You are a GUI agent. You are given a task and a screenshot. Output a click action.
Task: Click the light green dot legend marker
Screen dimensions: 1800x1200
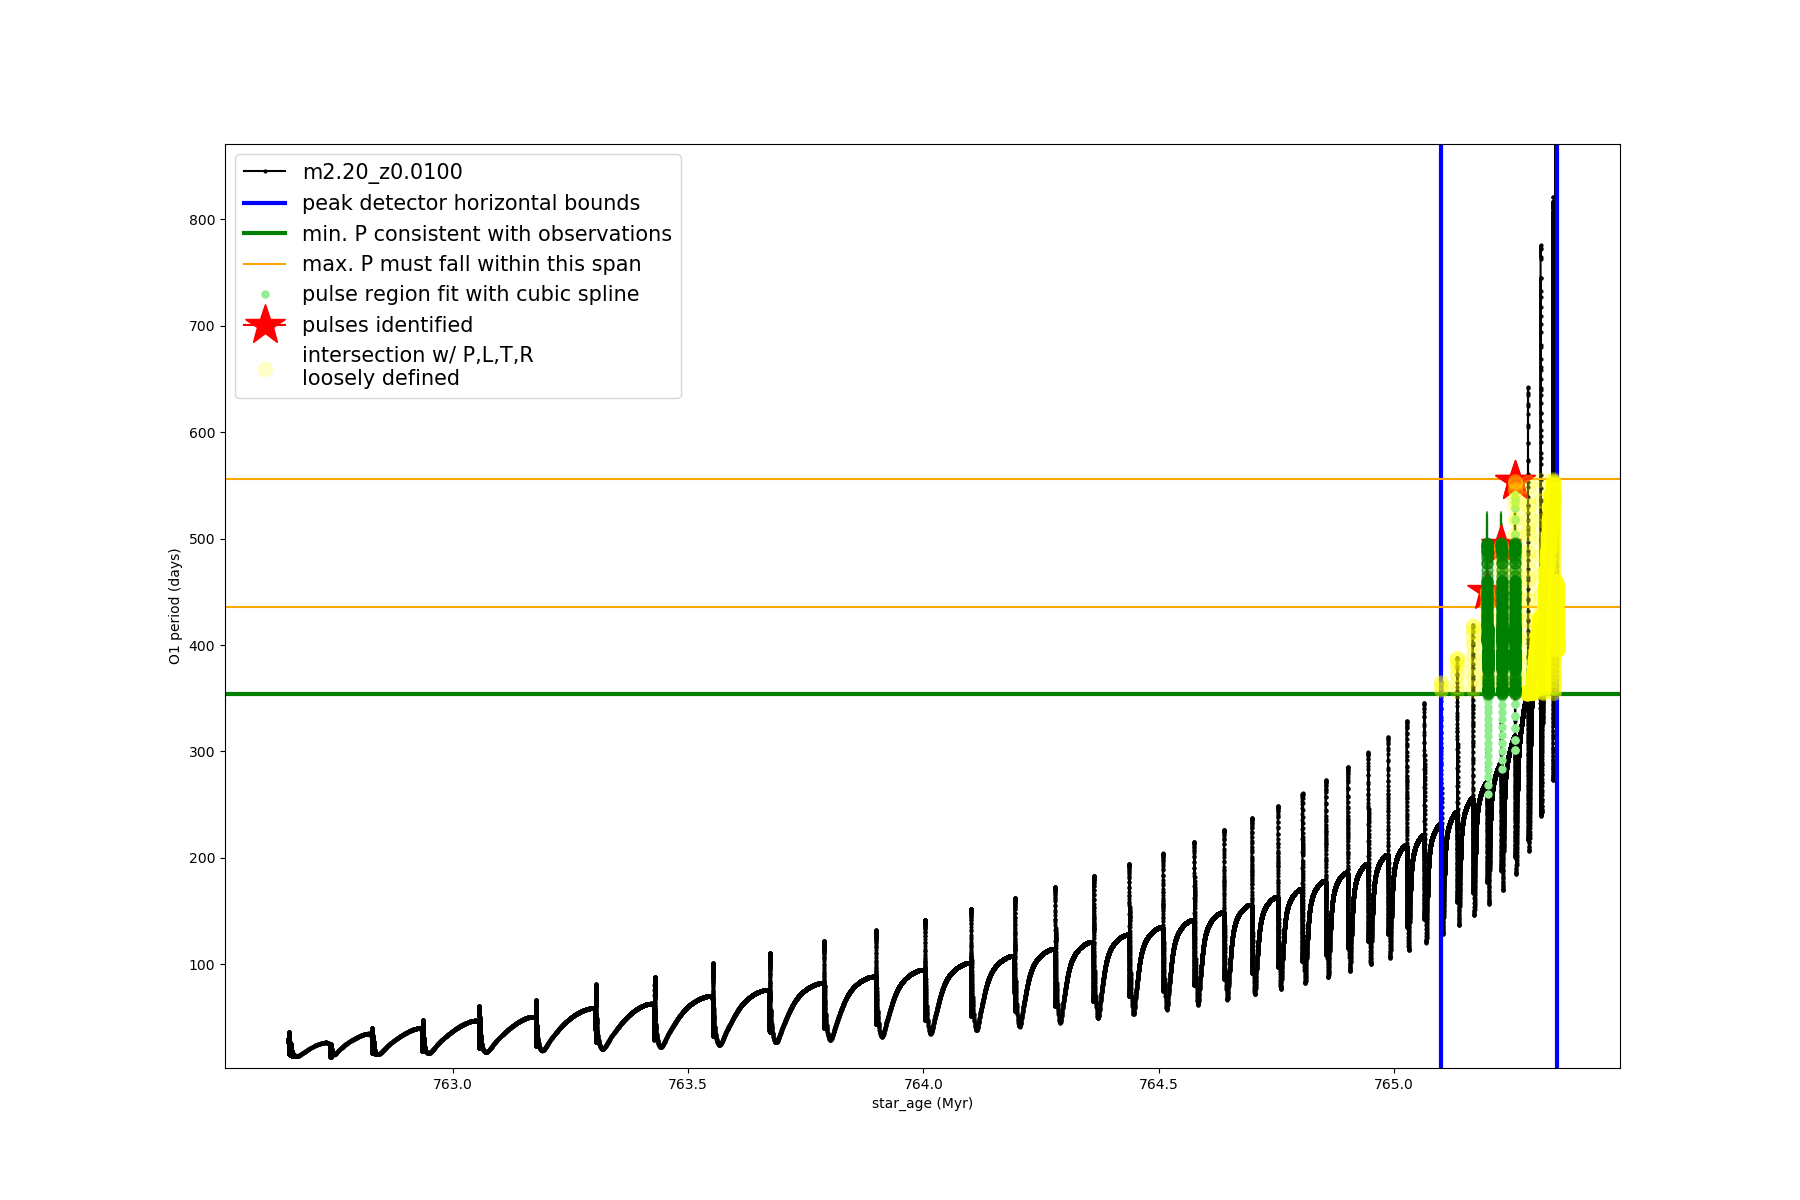(x=265, y=294)
